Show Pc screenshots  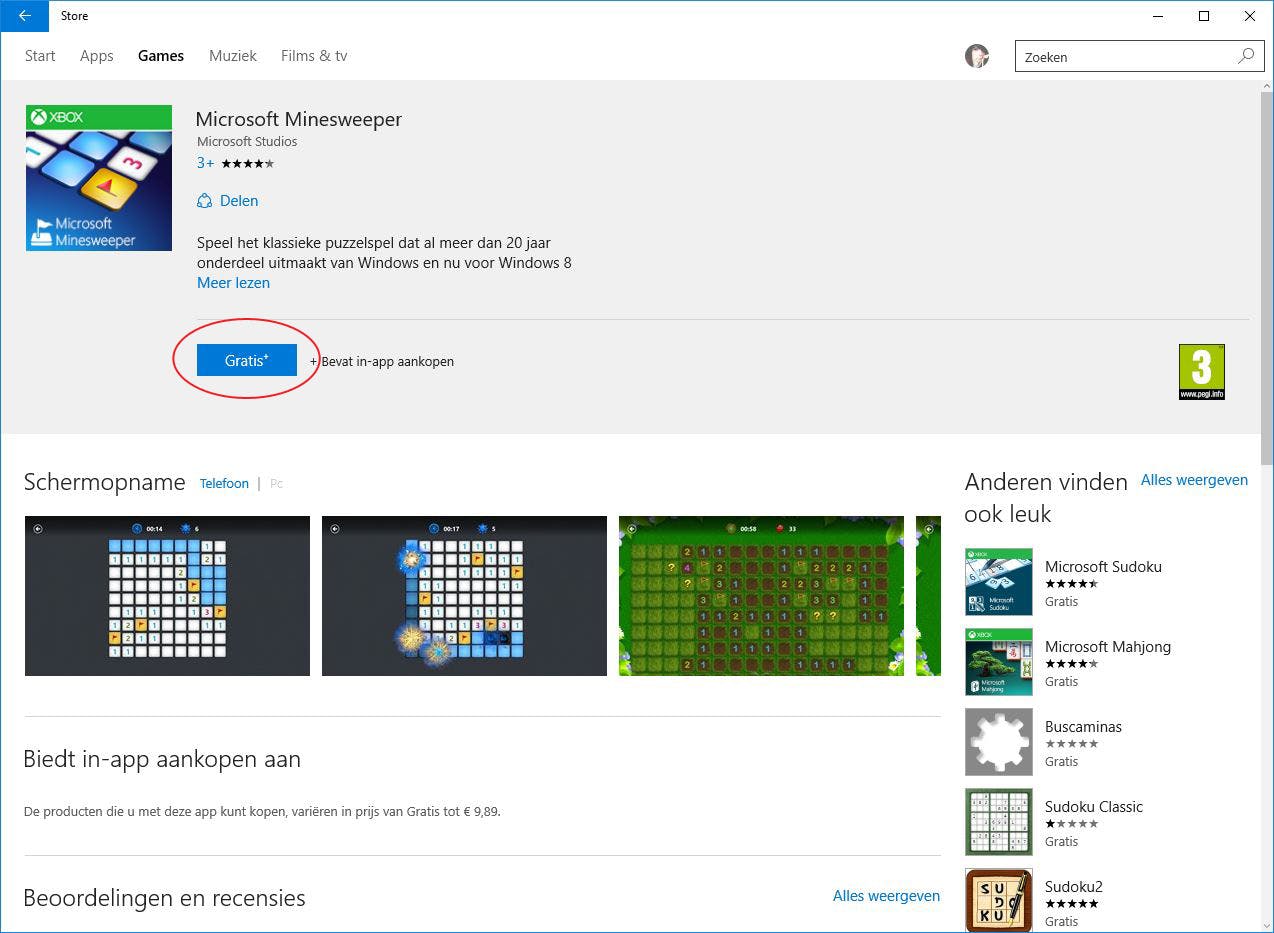276,483
